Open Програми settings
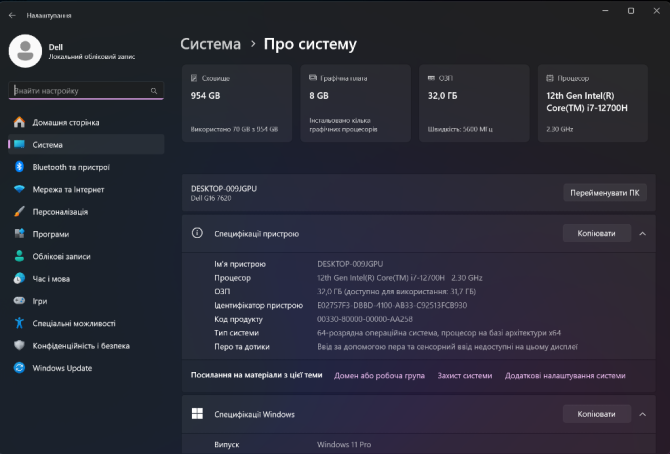Image resolution: width=670 pixels, height=454 pixels. [86, 234]
